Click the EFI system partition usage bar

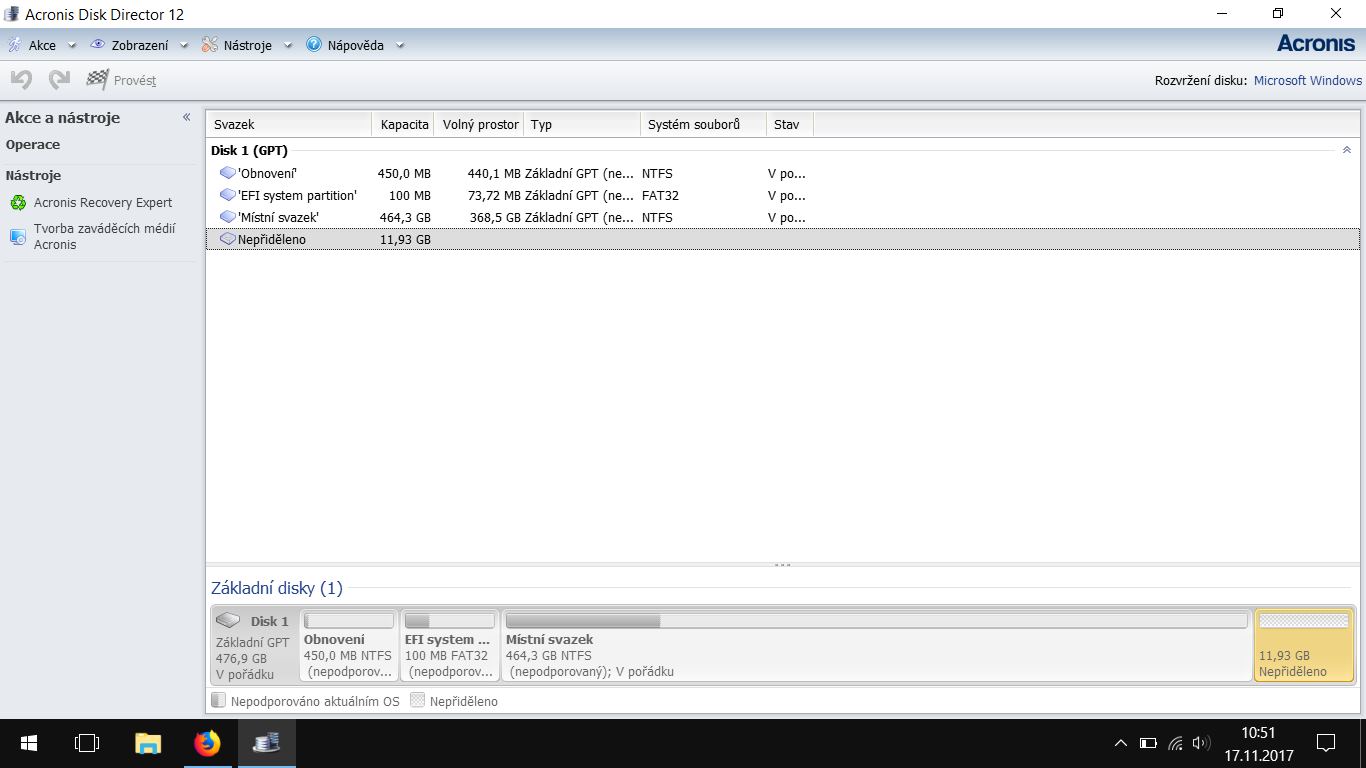tap(449, 620)
